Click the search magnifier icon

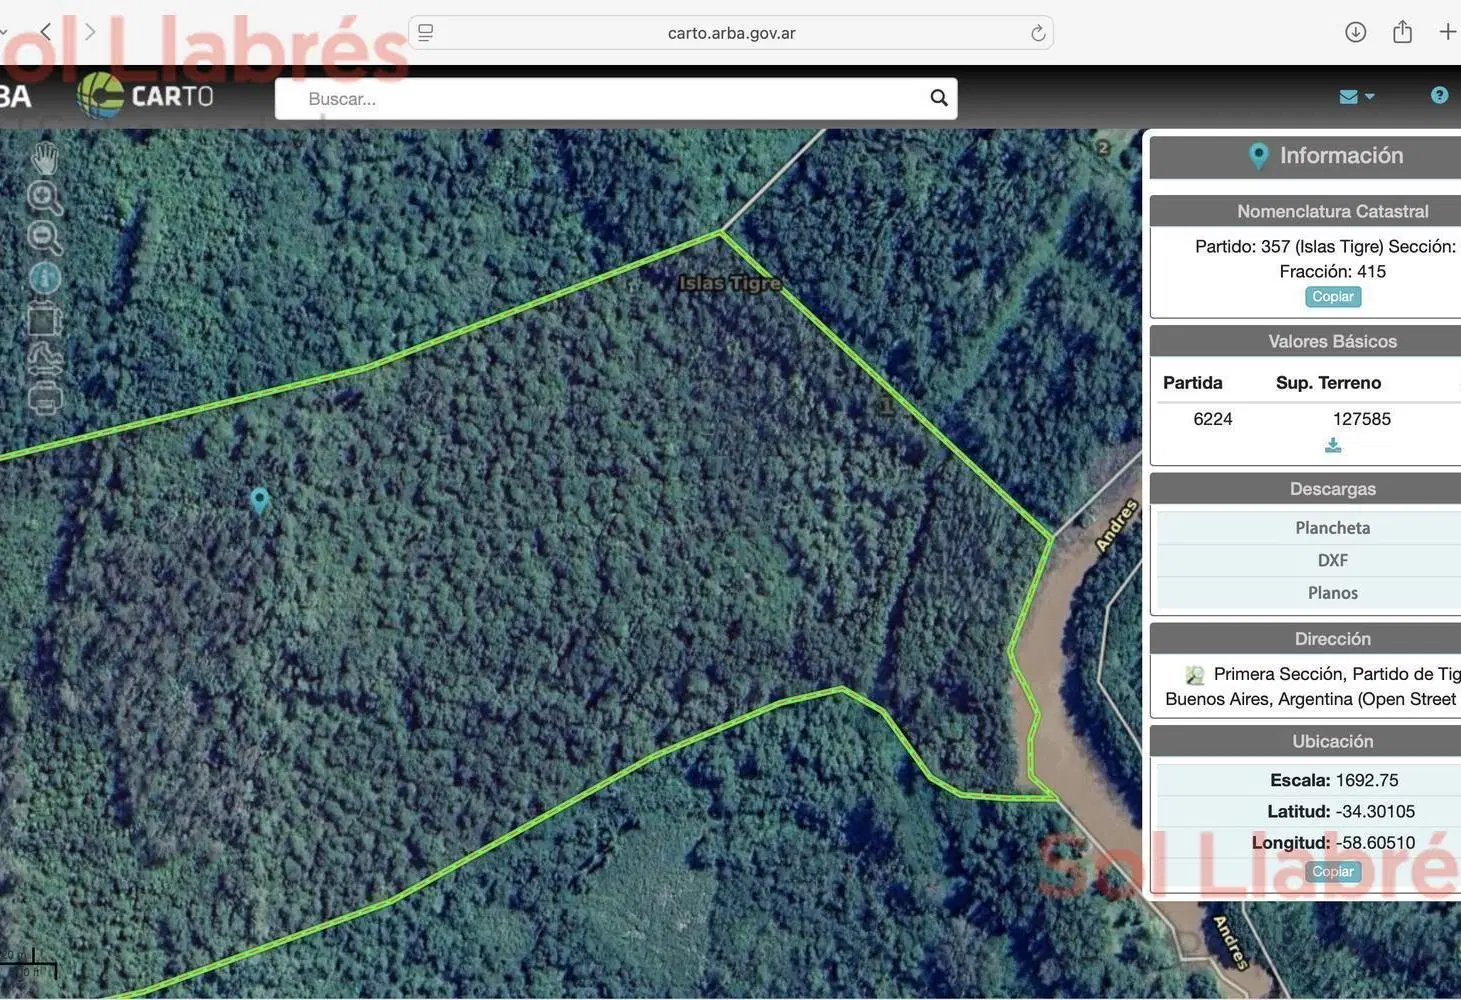click(x=939, y=98)
